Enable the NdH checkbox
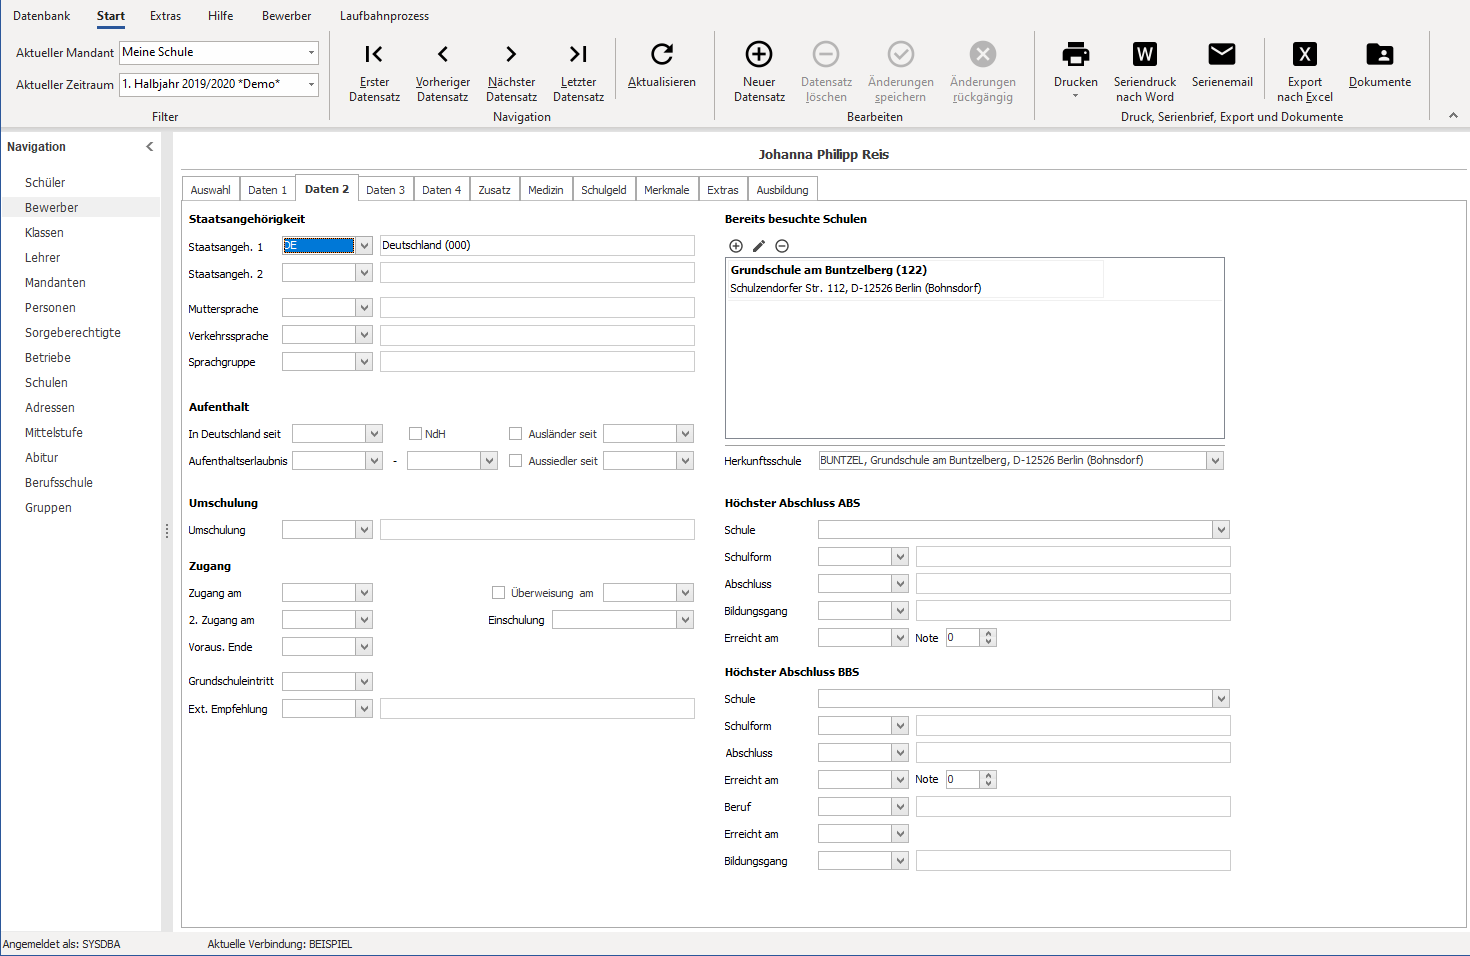 coord(415,434)
